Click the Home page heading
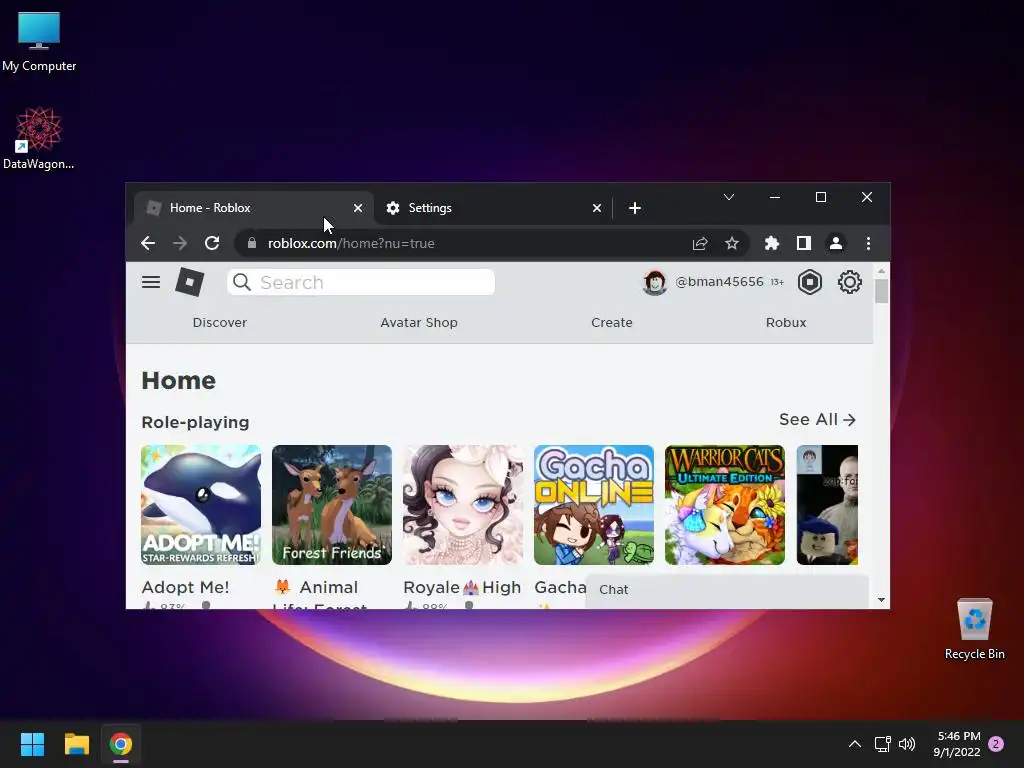 point(178,381)
